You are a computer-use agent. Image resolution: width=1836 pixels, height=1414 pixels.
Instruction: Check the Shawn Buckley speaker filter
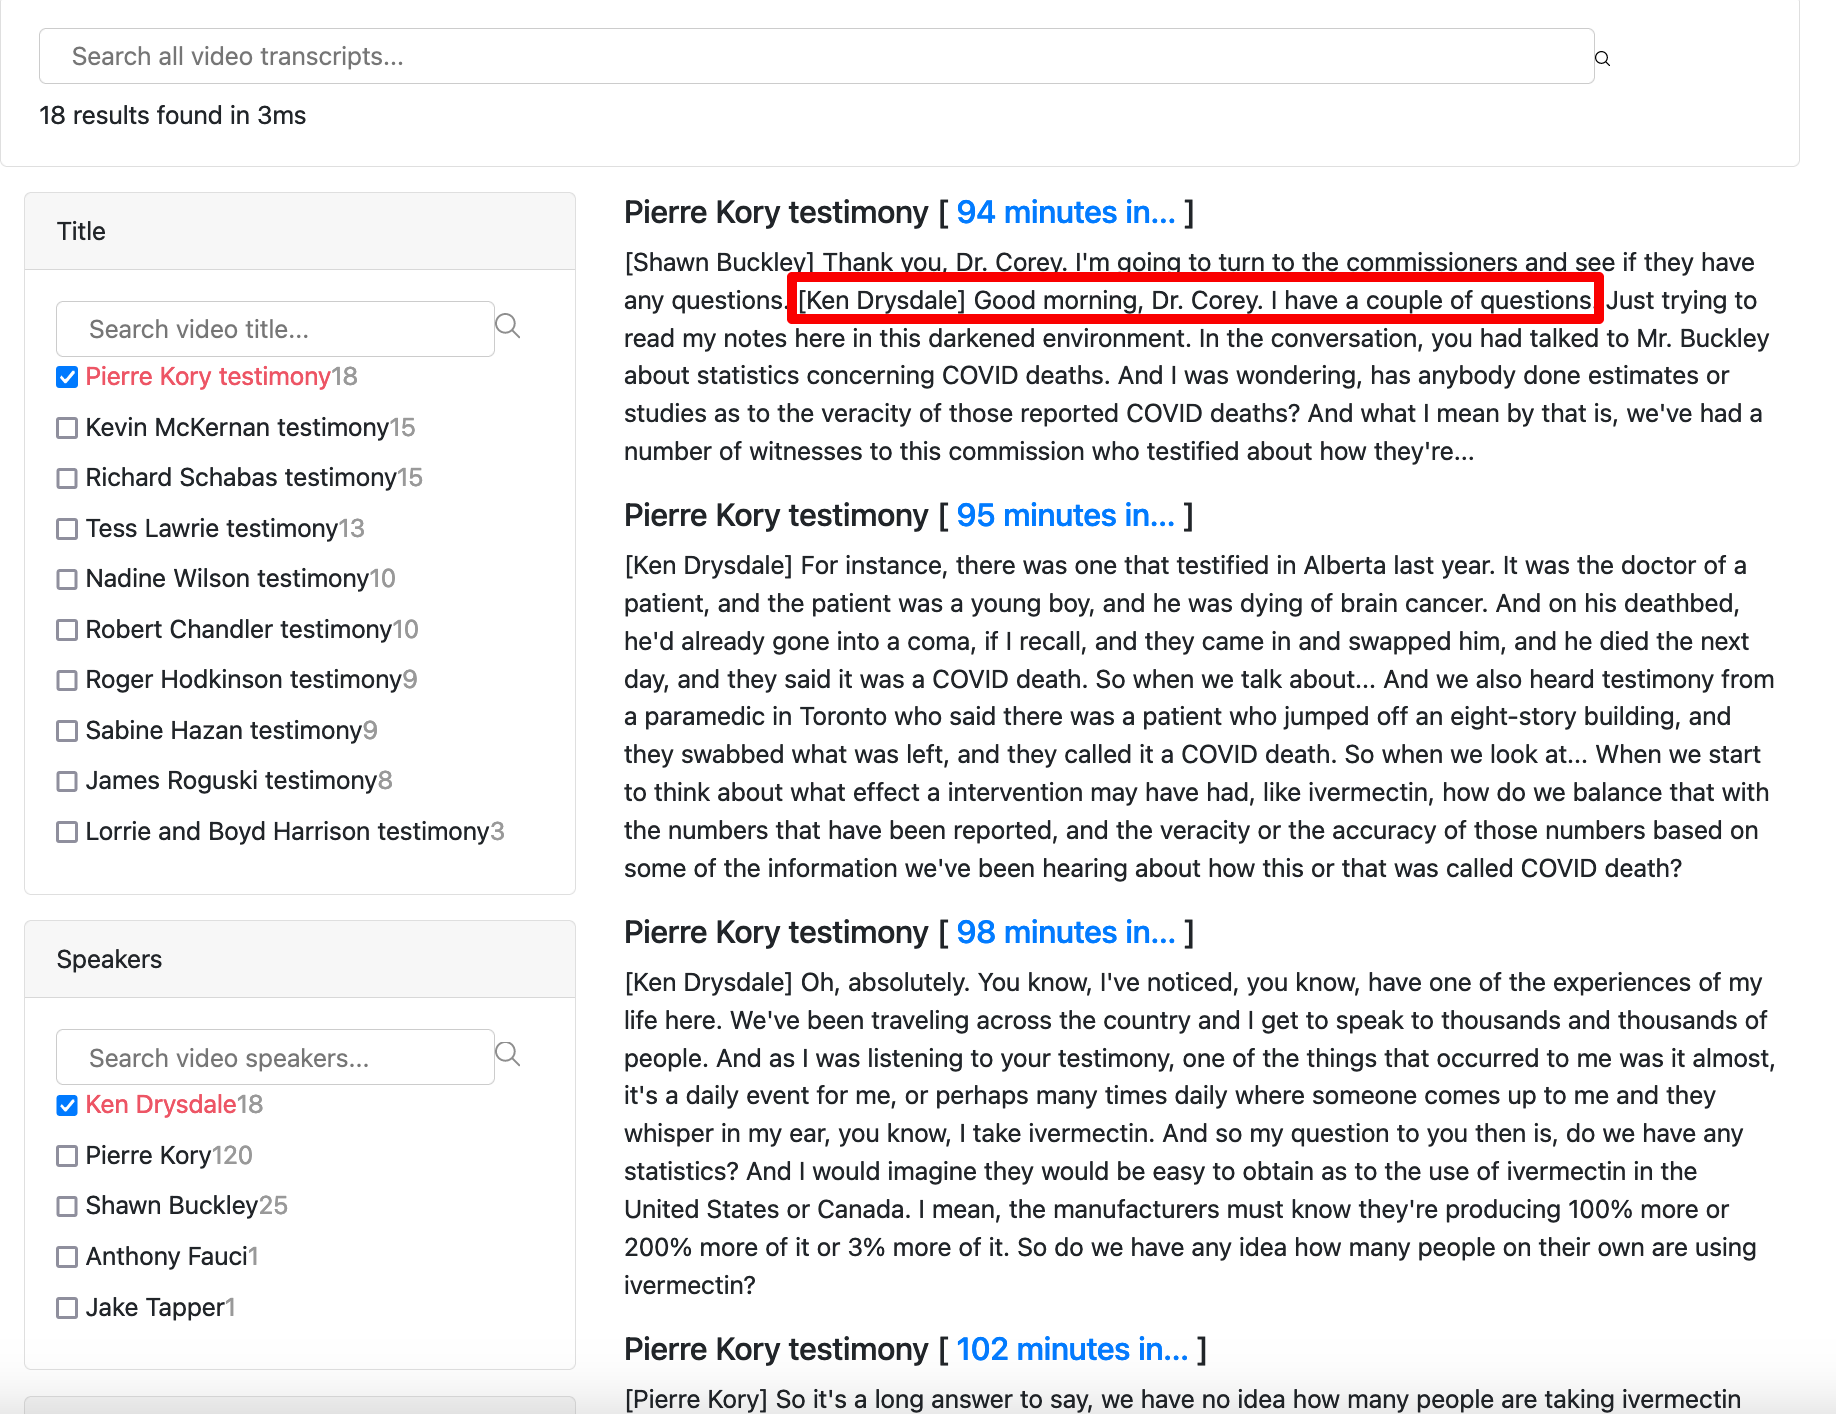coord(67,1206)
